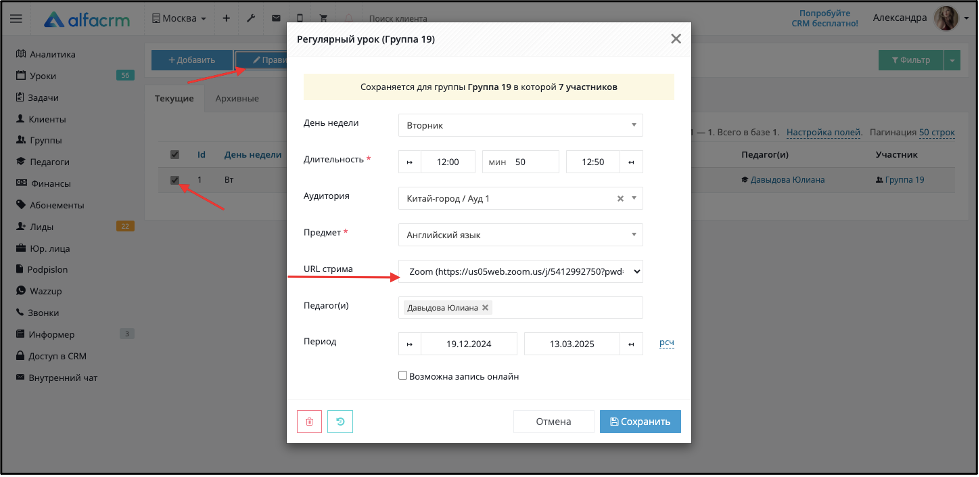The image size is (979, 477).
Task: Click end time arrow icon after 12:50
Action: (x=631, y=162)
